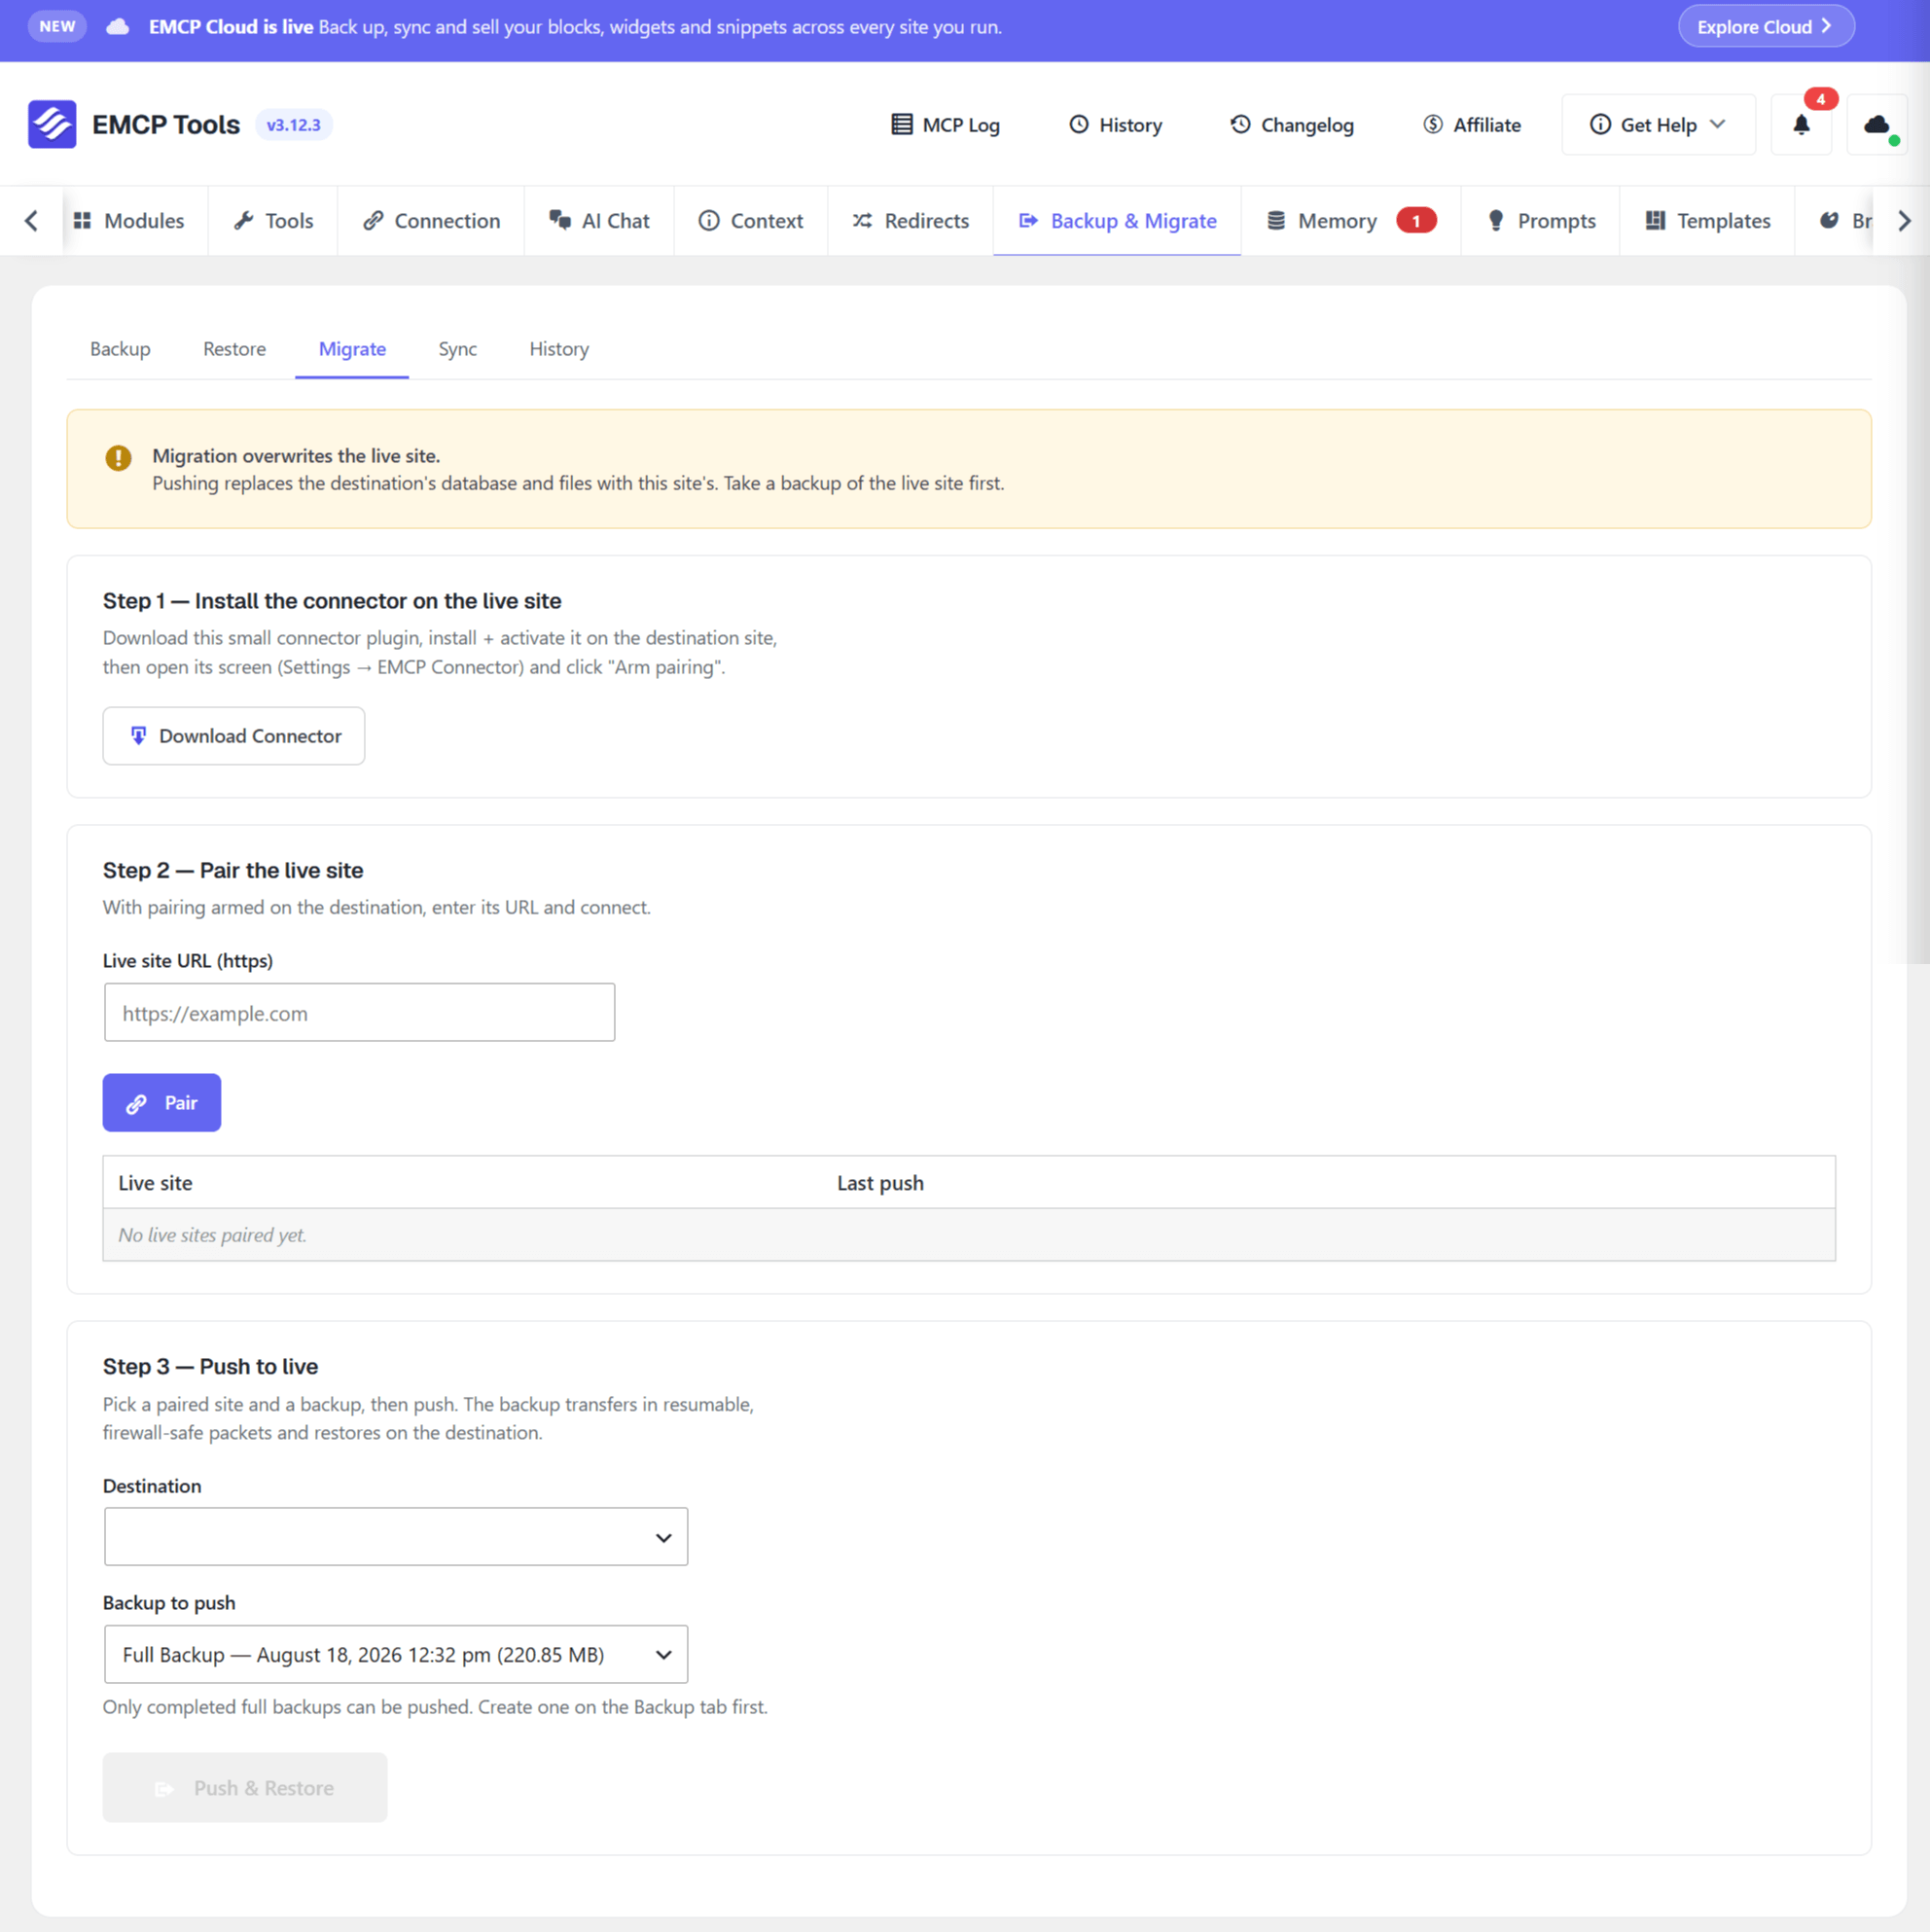View the Changelog
1930x1932 pixels.
1292,124
